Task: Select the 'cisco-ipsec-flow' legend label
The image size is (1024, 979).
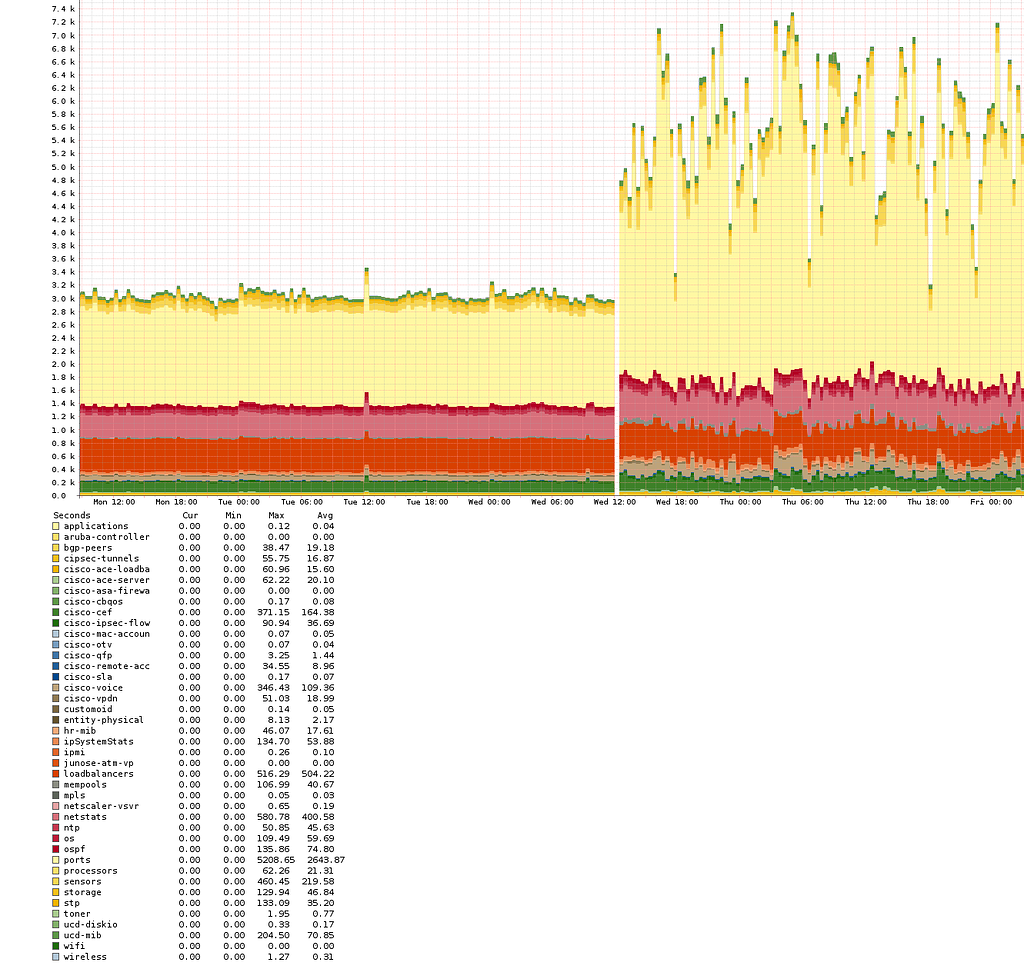Action: [x=106, y=623]
